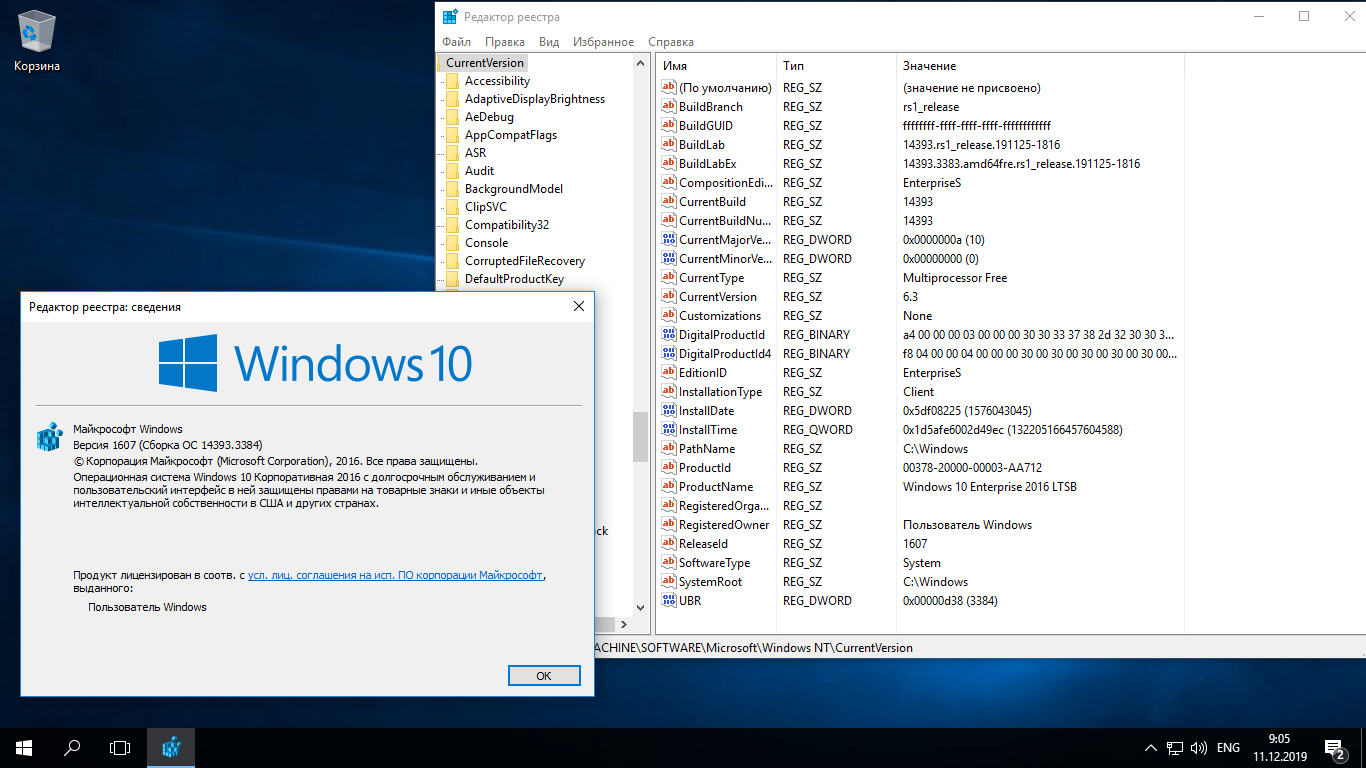Select the AdaptiveDisplayBrightness folder icon

[x=452, y=99]
